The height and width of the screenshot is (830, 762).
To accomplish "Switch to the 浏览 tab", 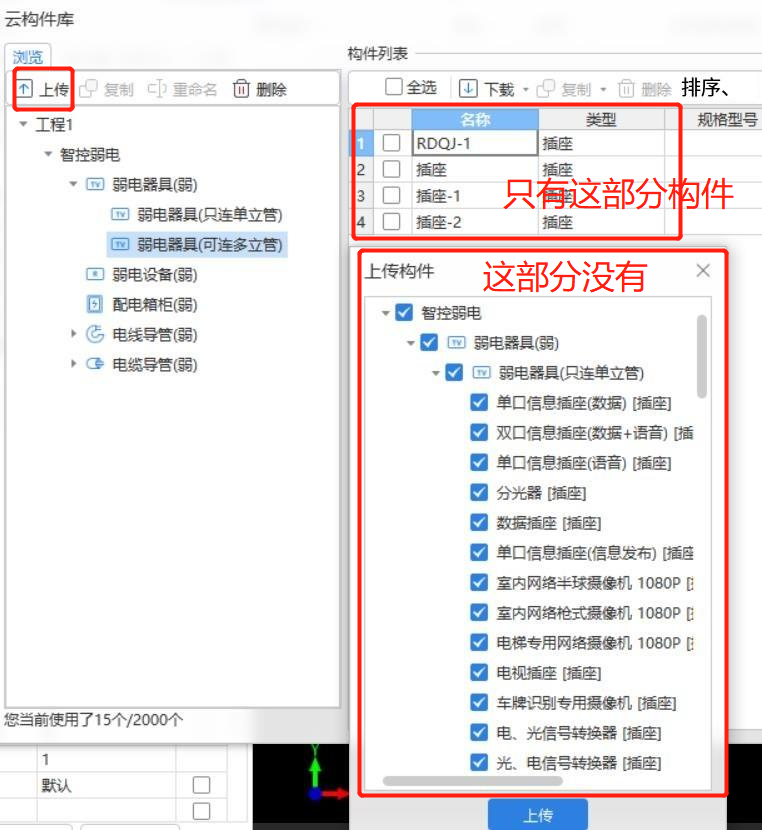I will coord(28,57).
